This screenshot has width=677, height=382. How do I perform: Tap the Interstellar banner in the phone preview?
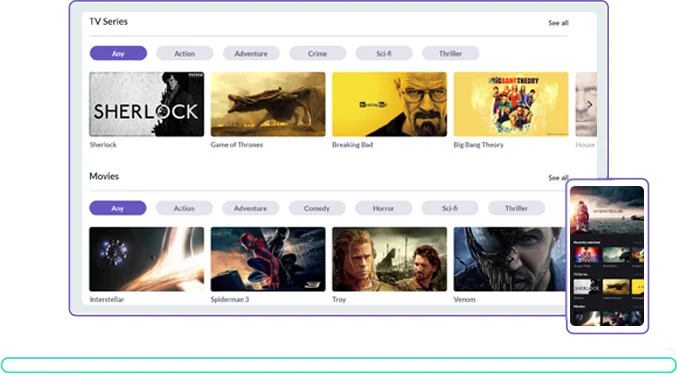pyautogui.click(x=607, y=211)
